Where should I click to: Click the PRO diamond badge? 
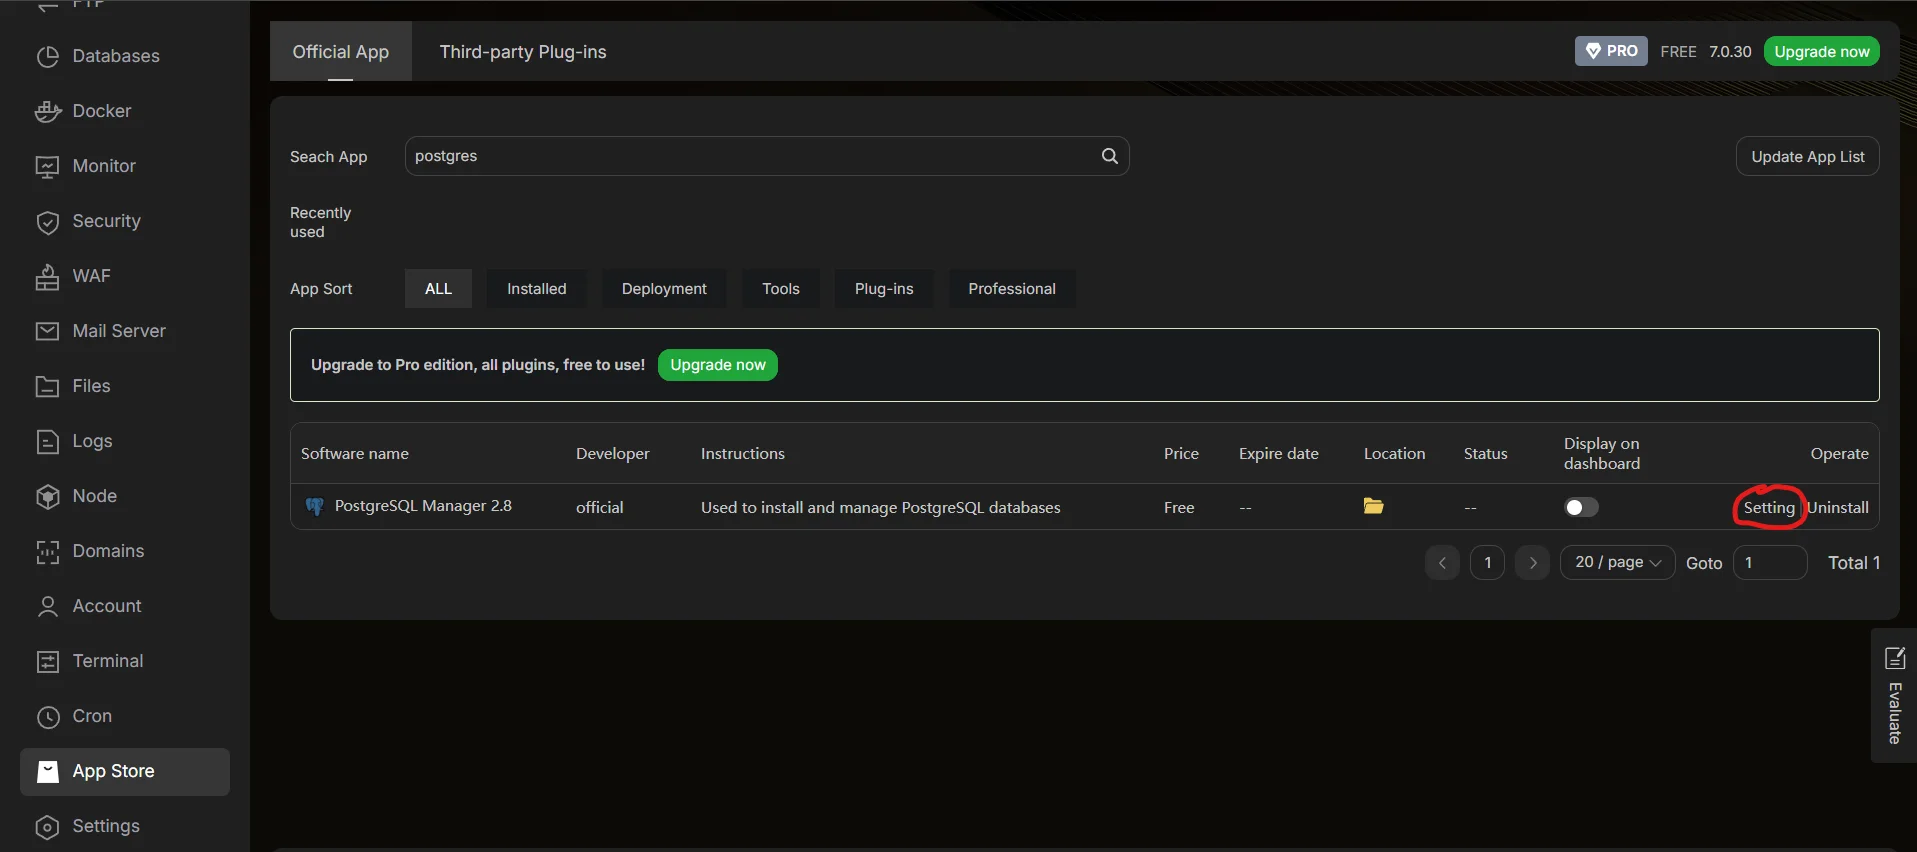[1610, 51]
